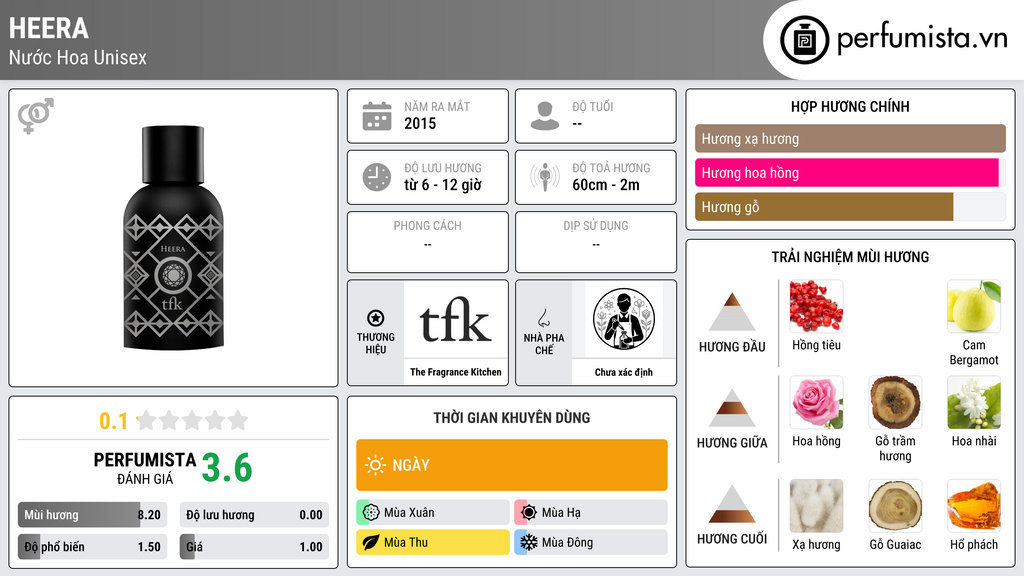Click the five-star rating row

[x=193, y=420]
